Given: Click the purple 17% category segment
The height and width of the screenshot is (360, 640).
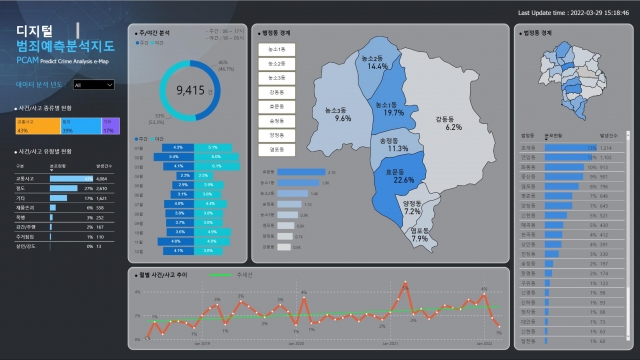Looking at the screenshot, I should 111,126.
